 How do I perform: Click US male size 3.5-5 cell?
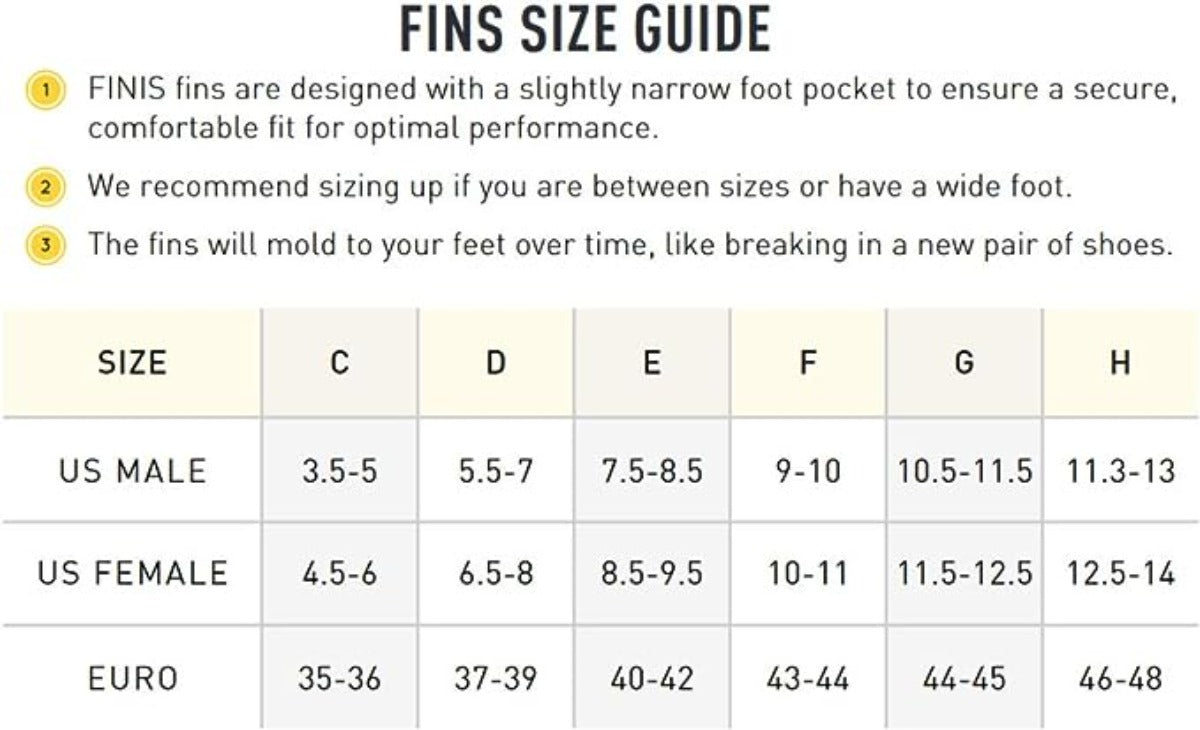click(x=340, y=470)
